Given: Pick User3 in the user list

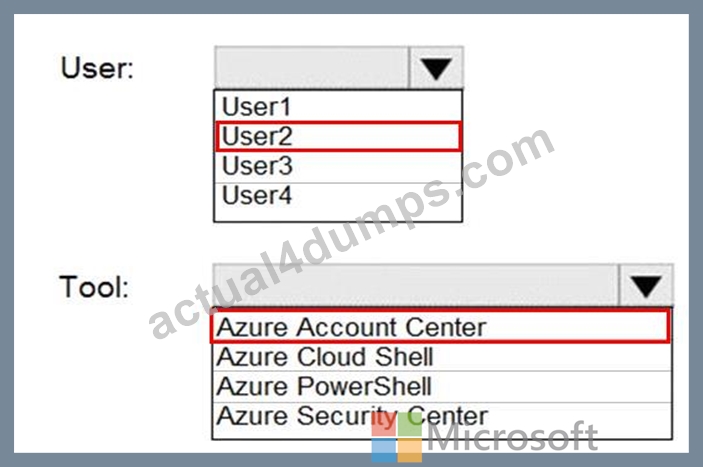Looking at the screenshot, I should click(338, 166).
